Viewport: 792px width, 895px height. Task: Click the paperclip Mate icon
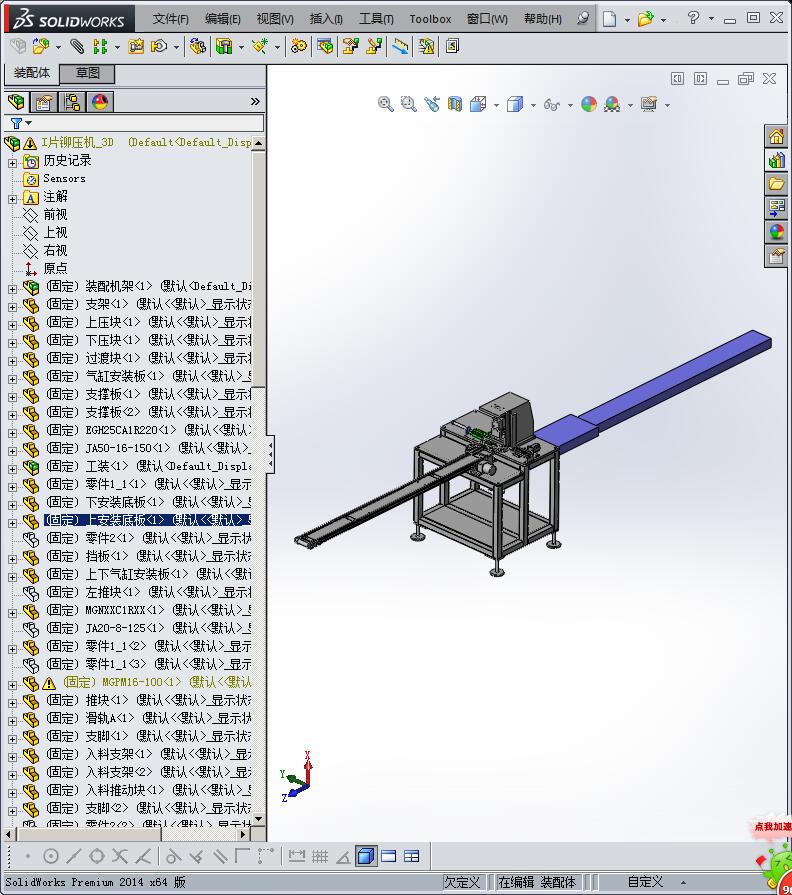(x=77, y=46)
